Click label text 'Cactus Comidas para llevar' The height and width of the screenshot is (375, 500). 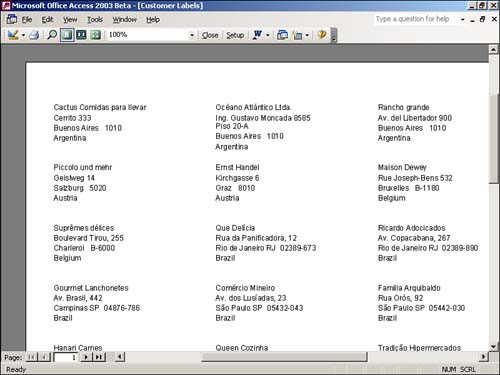coord(100,107)
